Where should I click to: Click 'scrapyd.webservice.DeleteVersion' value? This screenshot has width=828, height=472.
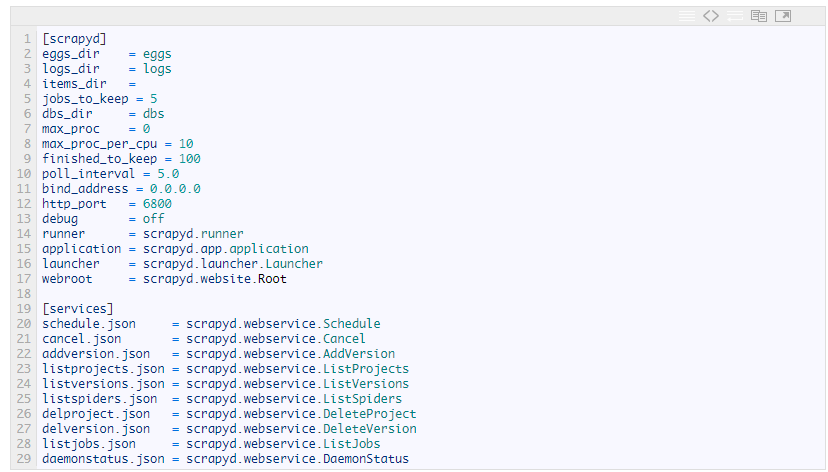click(301, 429)
